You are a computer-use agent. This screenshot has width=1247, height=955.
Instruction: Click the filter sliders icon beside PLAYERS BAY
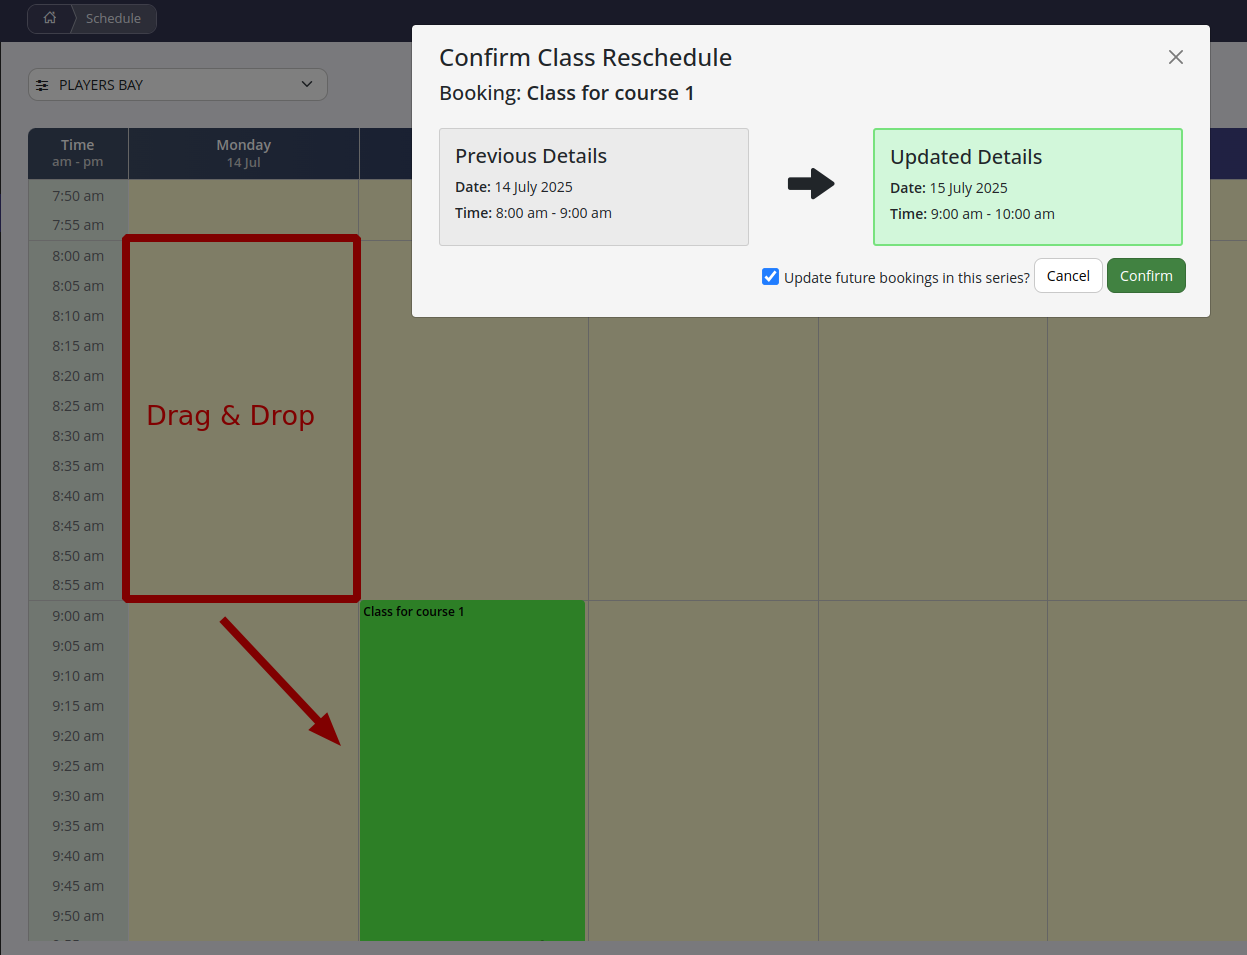coord(42,85)
